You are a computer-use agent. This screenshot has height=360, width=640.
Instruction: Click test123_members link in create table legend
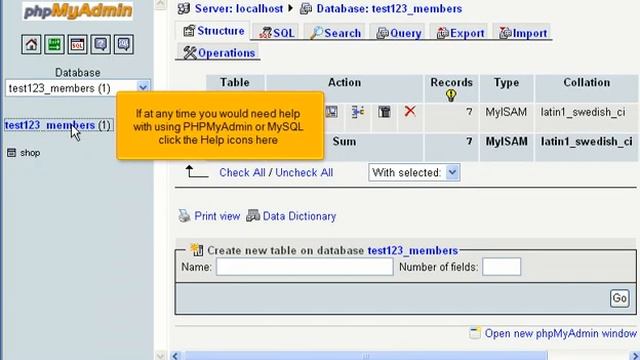[x=413, y=250]
